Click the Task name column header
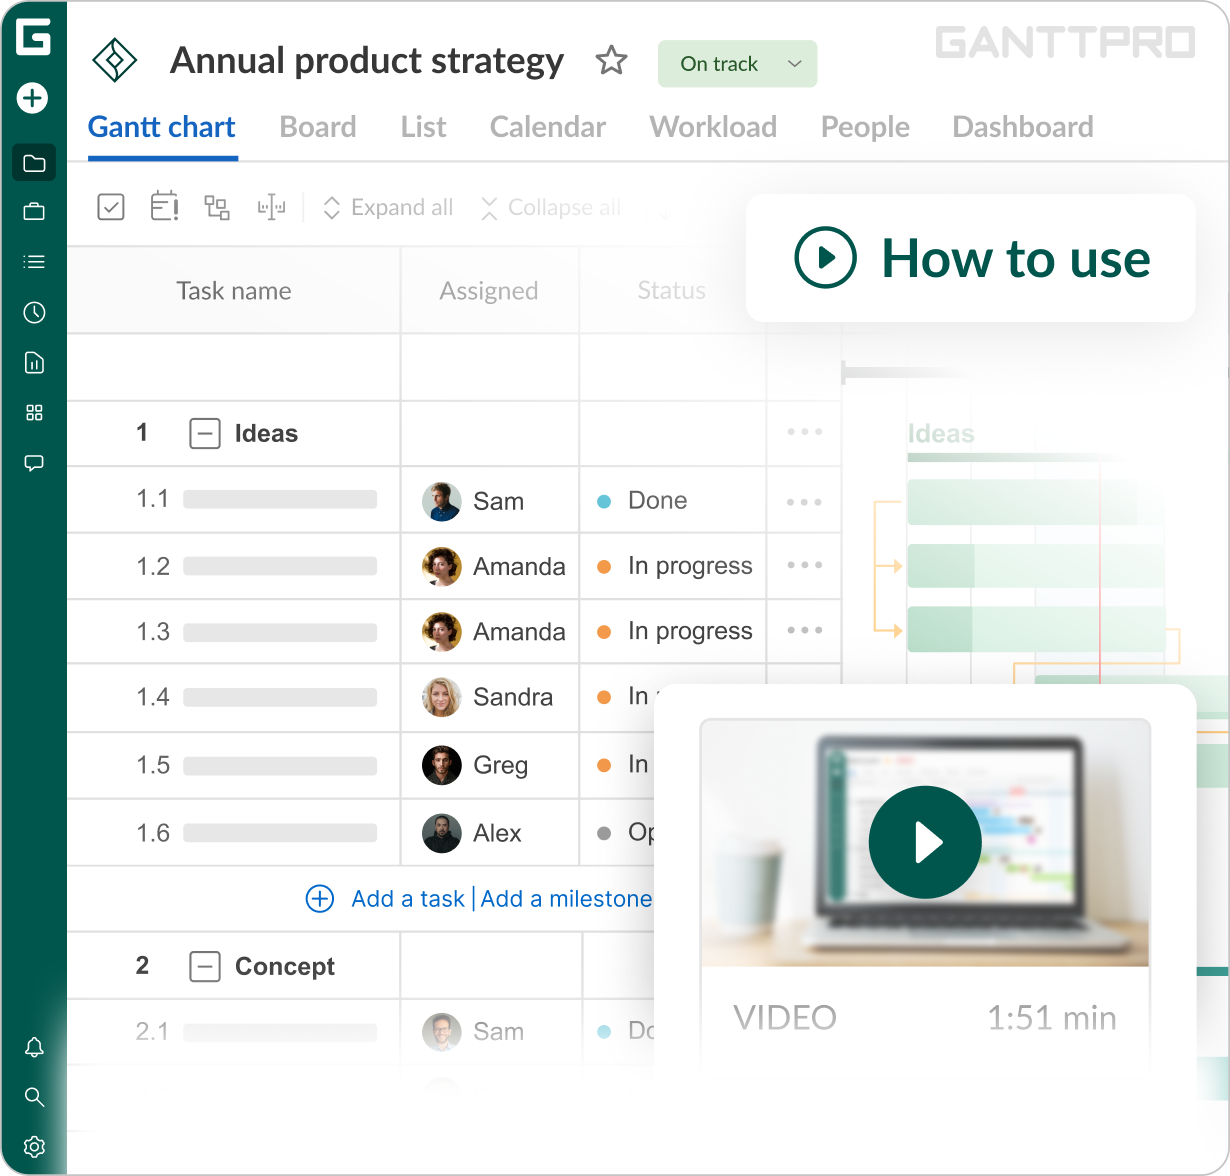 [x=234, y=291]
